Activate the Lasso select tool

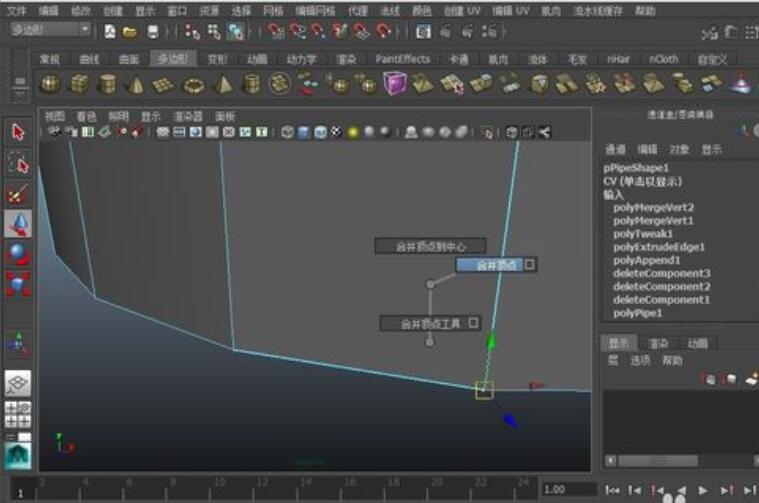tap(17, 163)
